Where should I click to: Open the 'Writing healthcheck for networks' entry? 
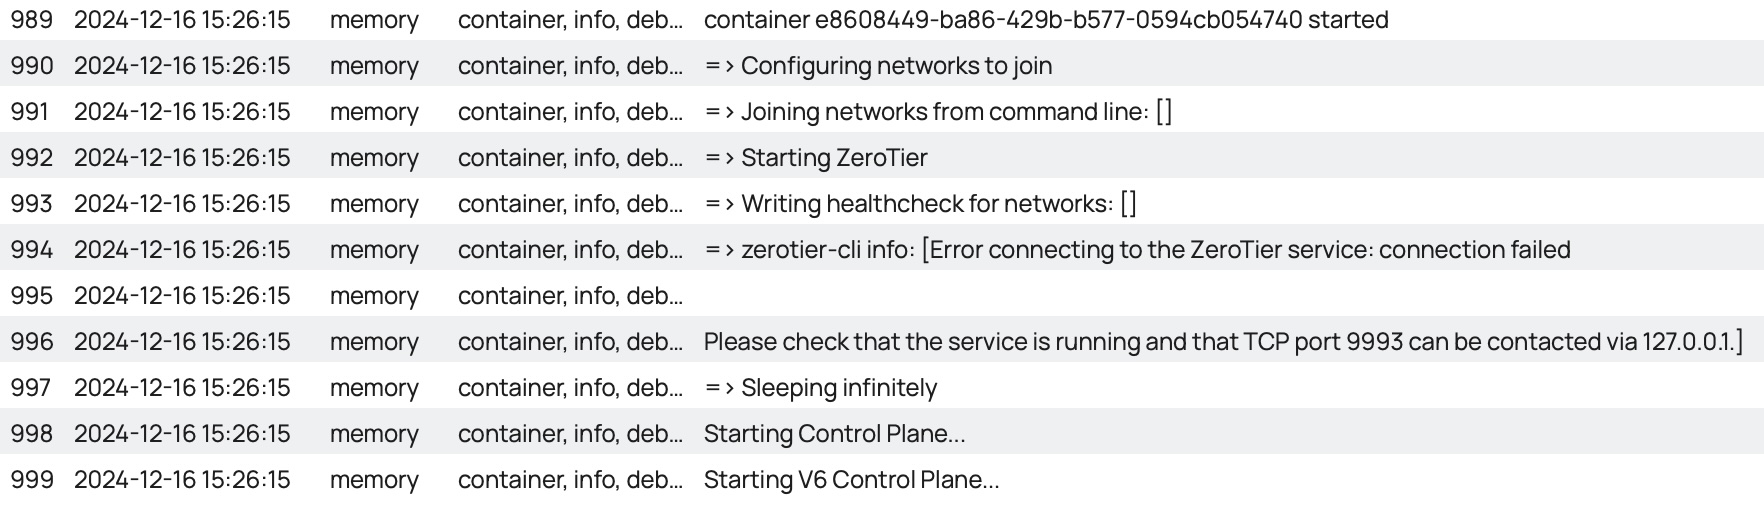(x=920, y=204)
